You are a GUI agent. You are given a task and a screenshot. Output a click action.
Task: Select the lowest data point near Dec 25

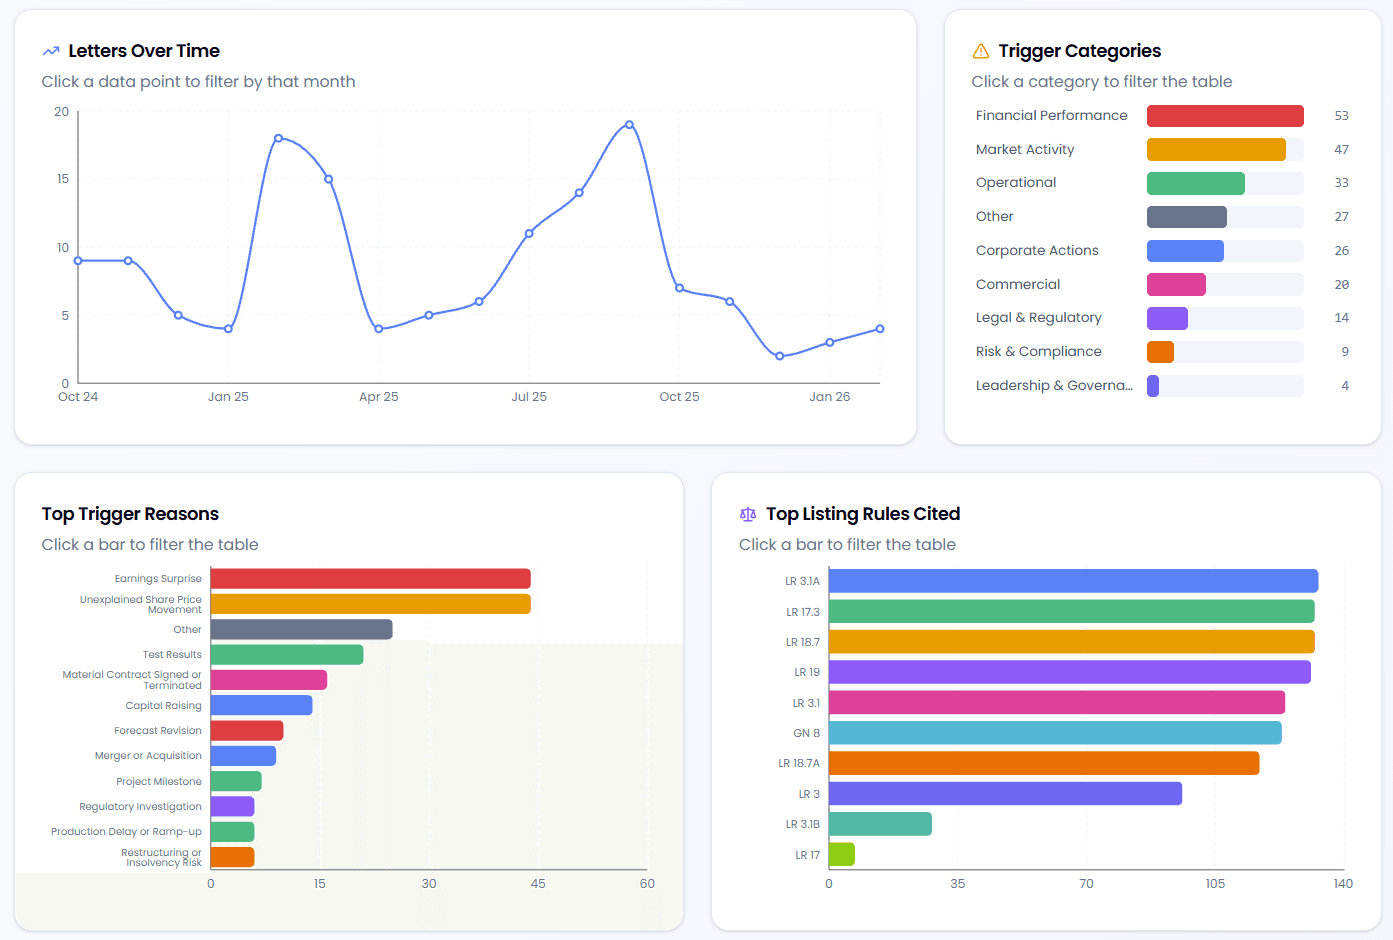click(x=780, y=356)
